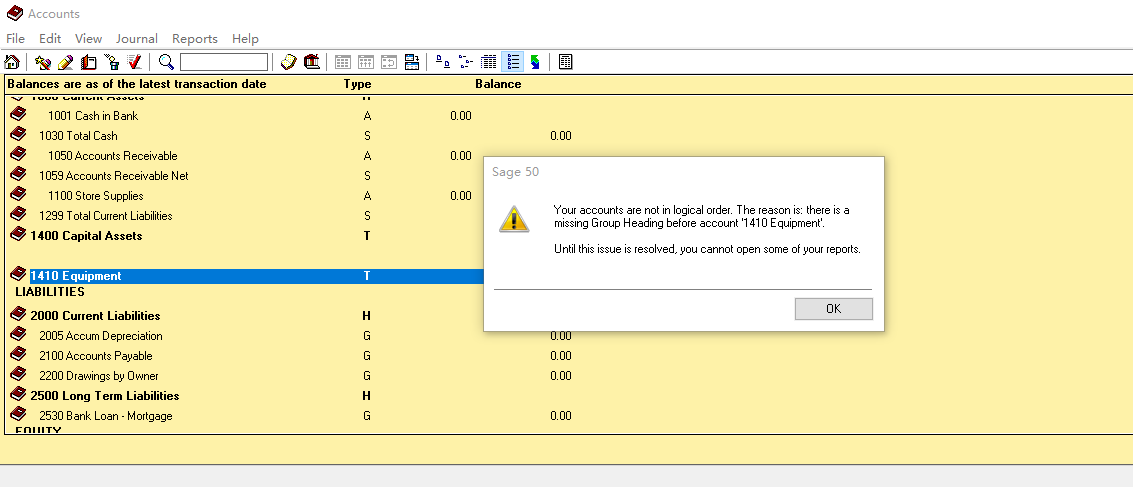Select account 2005 Accum Depreciation
This screenshot has width=1133, height=487.
coord(100,336)
